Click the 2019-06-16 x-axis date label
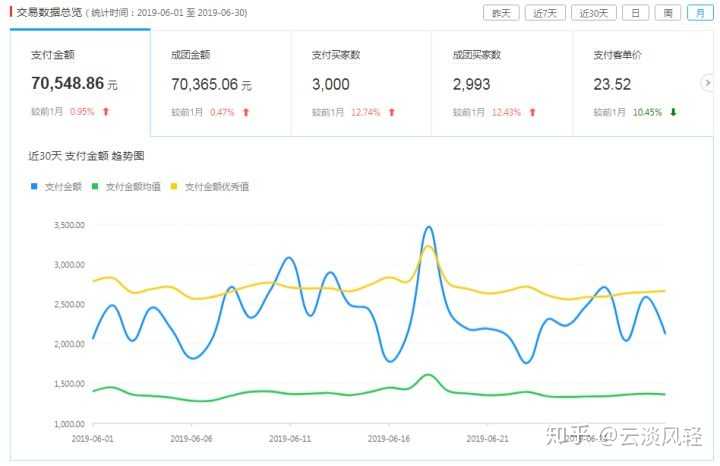The width and height of the screenshot is (720, 466). pyautogui.click(x=391, y=438)
